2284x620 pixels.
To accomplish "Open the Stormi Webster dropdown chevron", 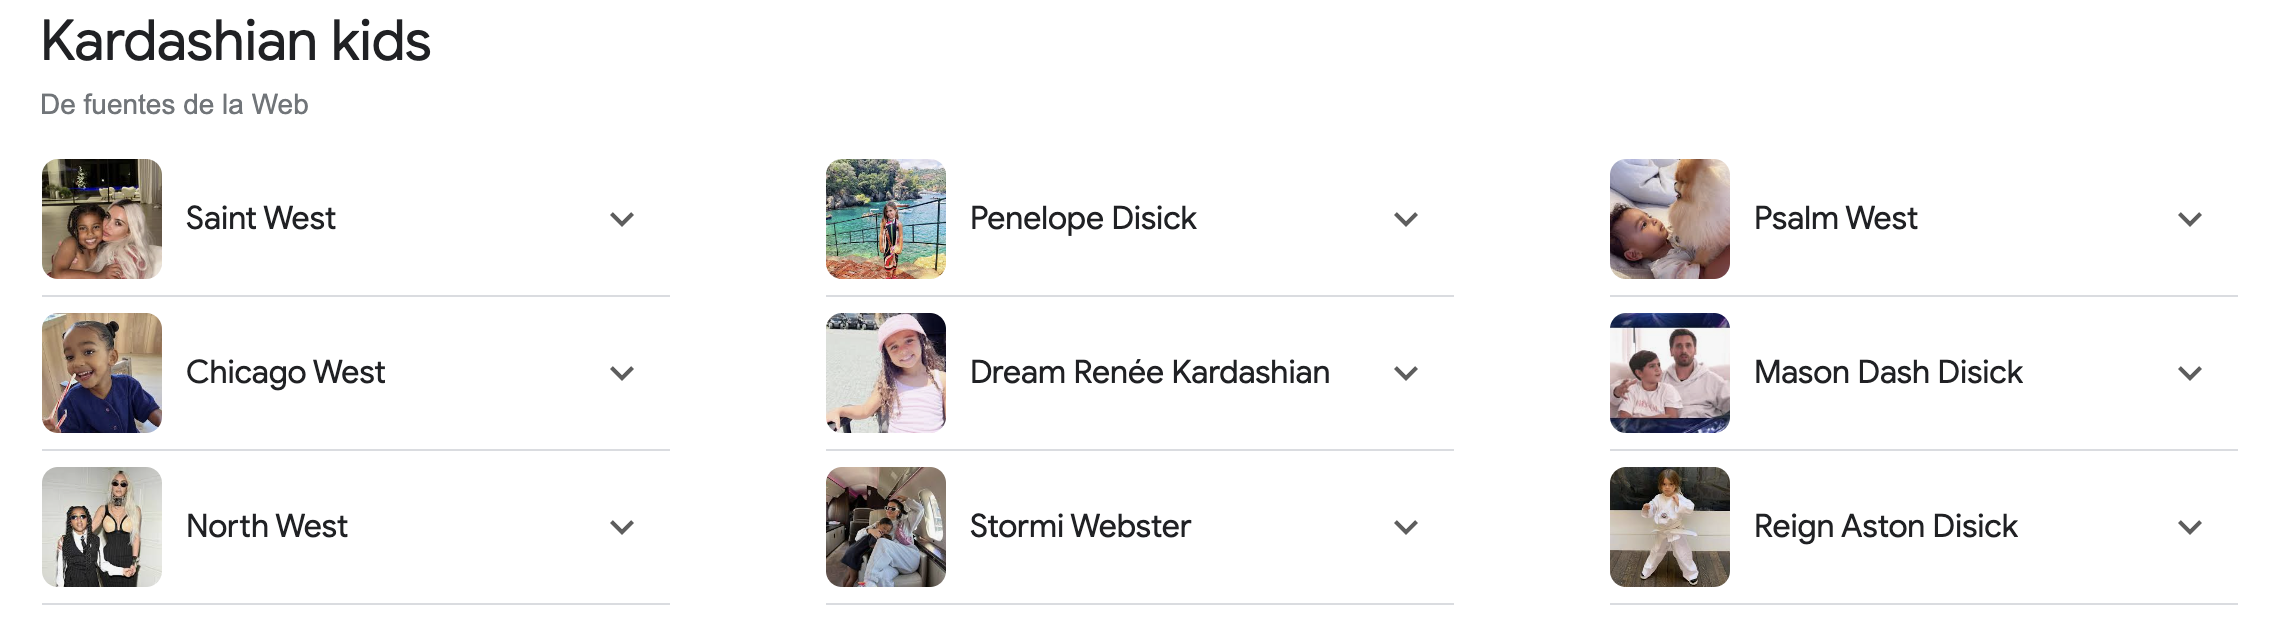I will (1406, 527).
